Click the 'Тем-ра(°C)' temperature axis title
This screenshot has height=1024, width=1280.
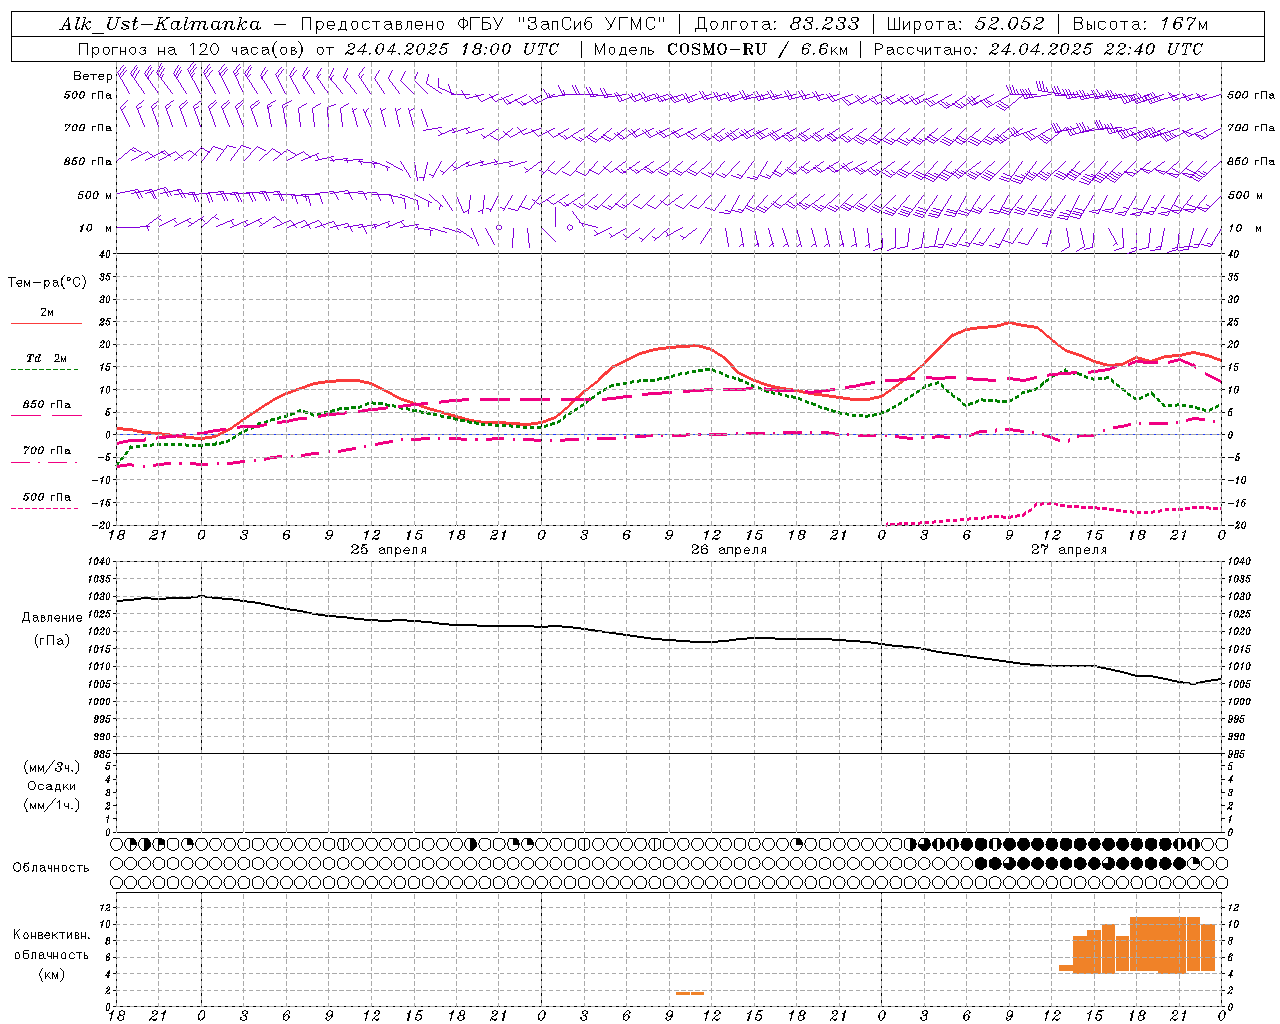pyautogui.click(x=47, y=283)
